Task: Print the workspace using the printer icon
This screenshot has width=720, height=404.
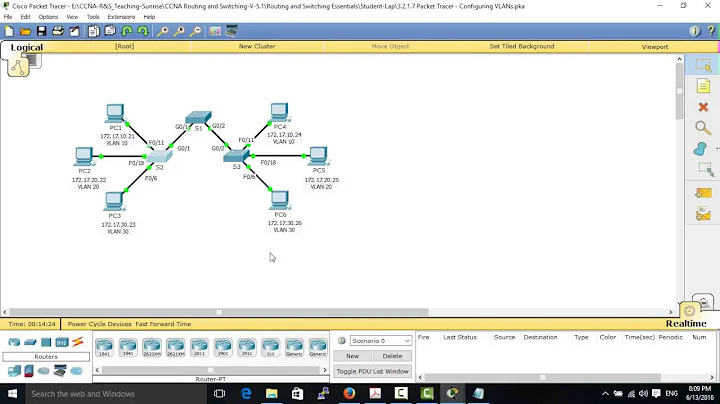Action: click(58, 31)
